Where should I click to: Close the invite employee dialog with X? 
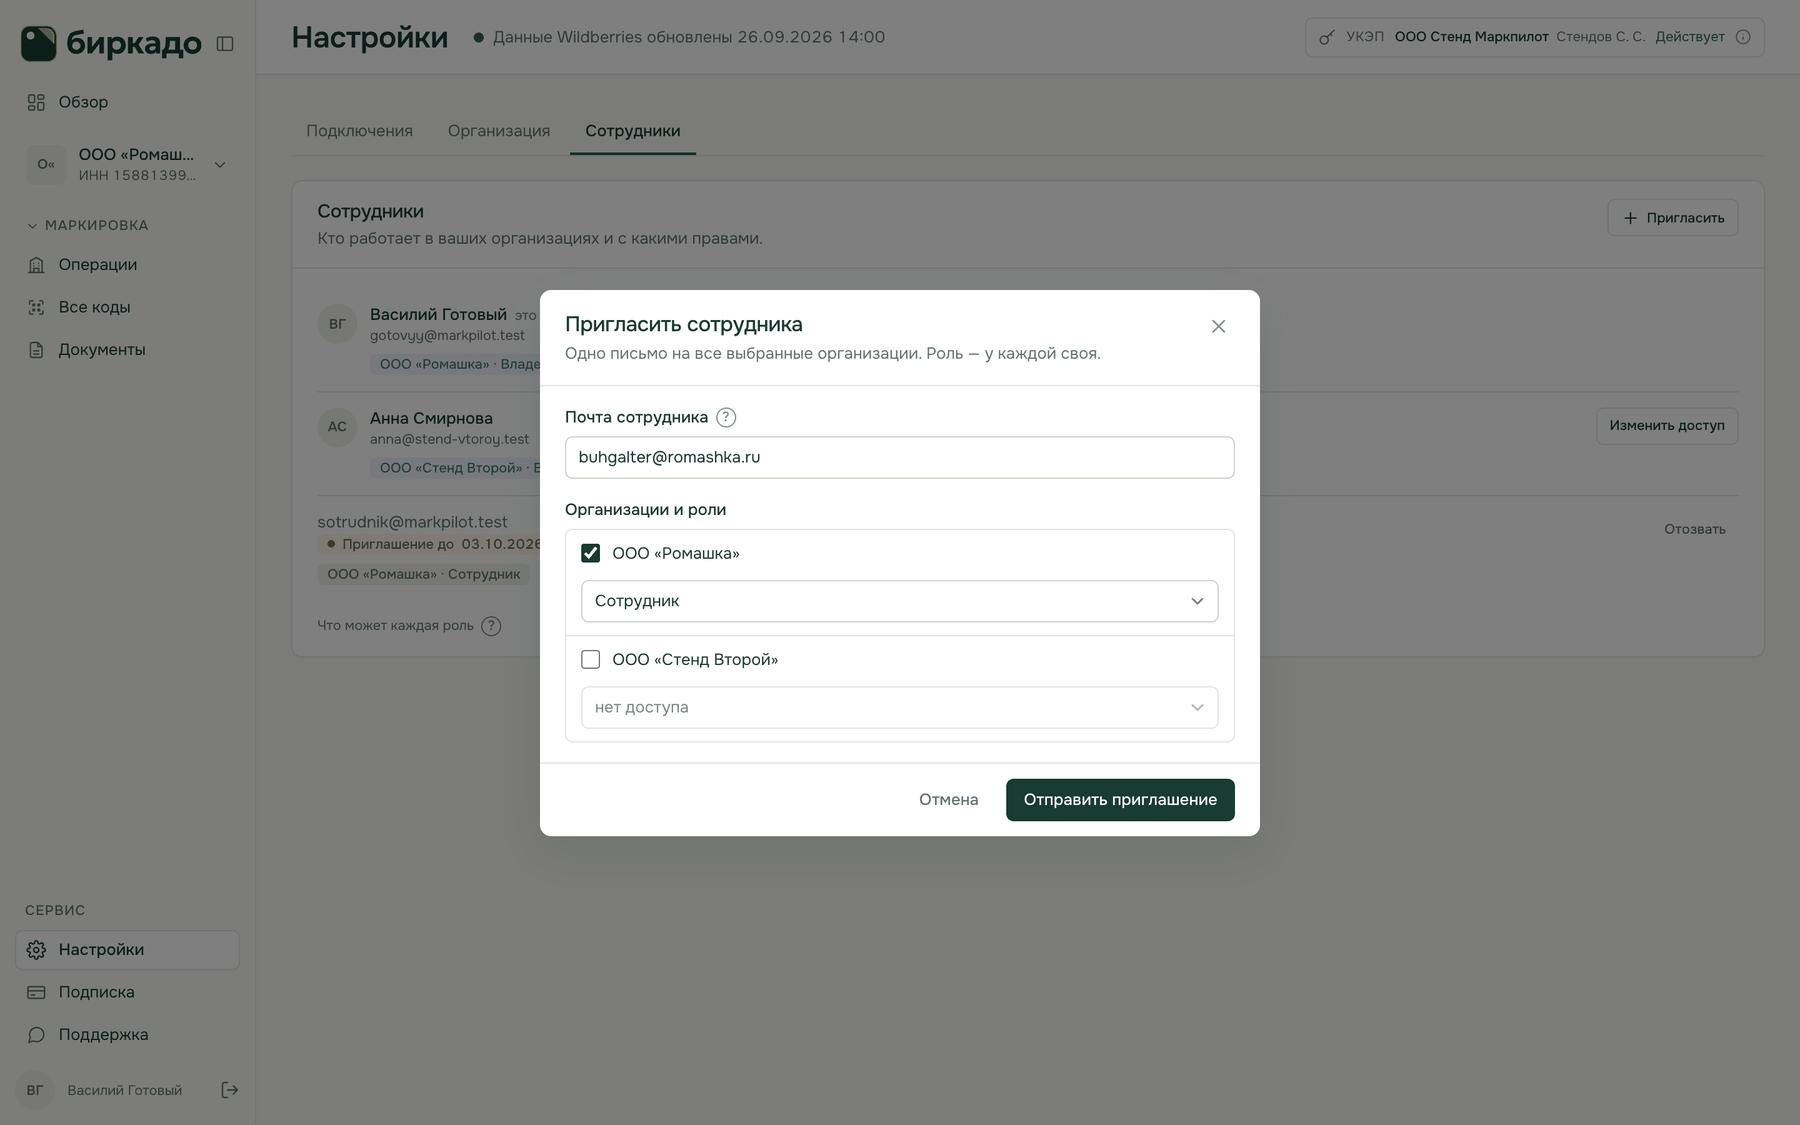pos(1218,327)
